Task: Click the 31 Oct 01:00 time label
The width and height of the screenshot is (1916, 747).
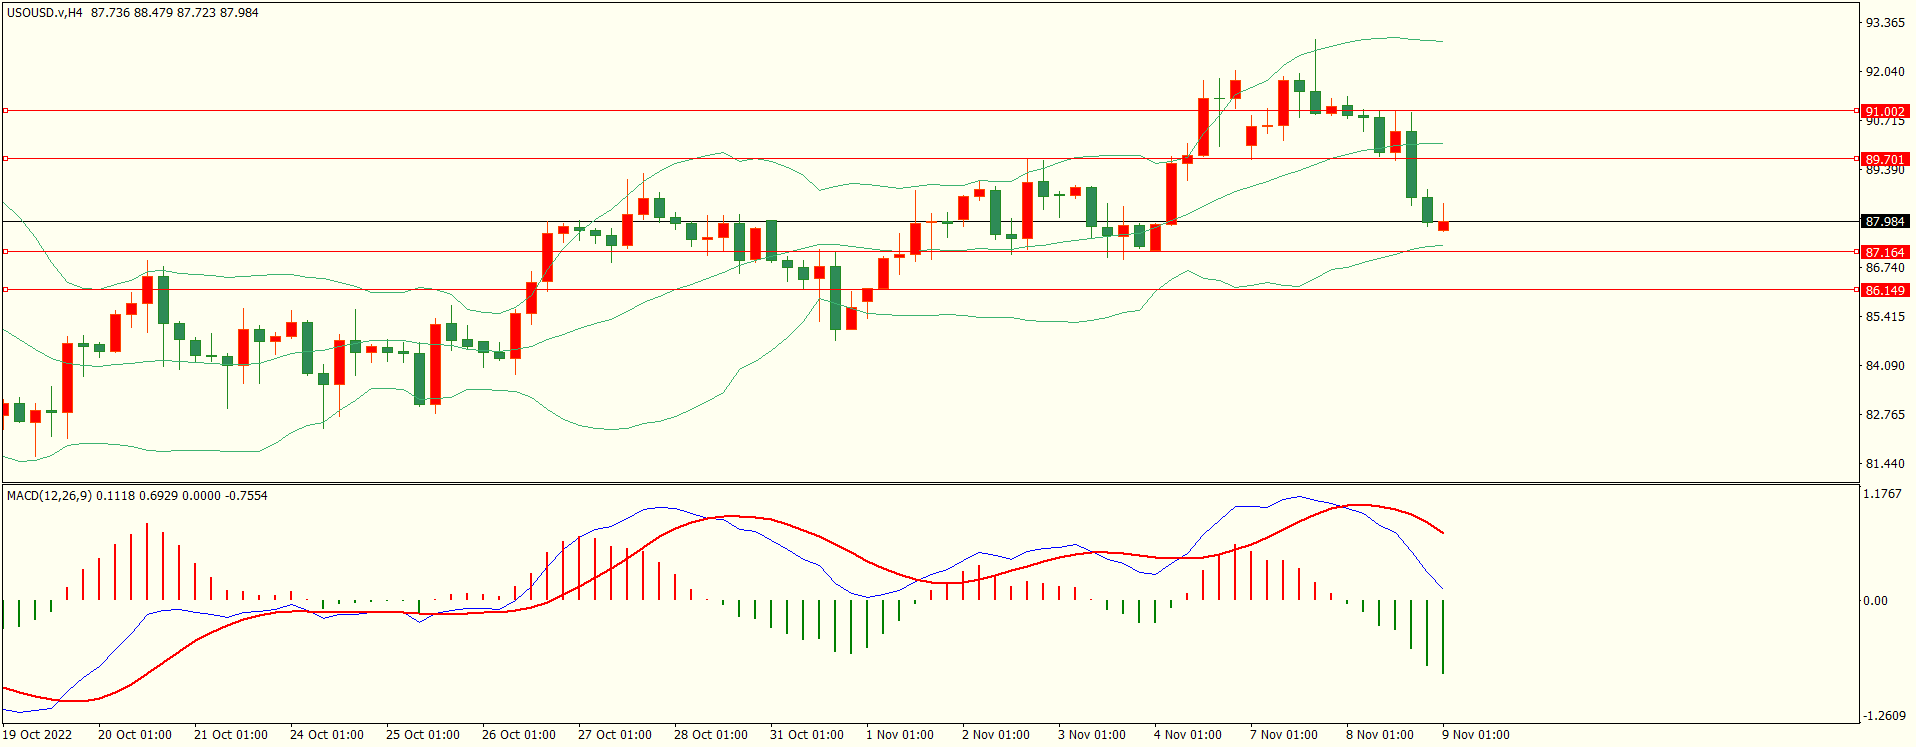Action: [806, 735]
